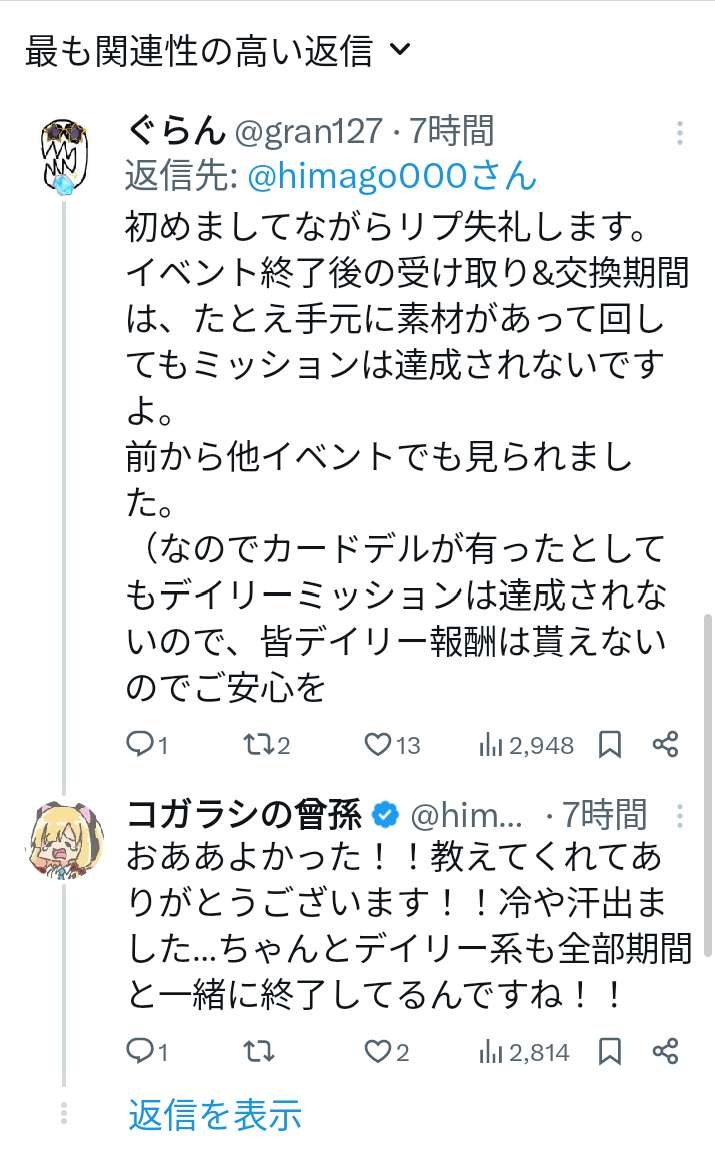Reply to コガラシの曾孫's tweet via comment icon
This screenshot has width=715, height=1162.
click(140, 1051)
